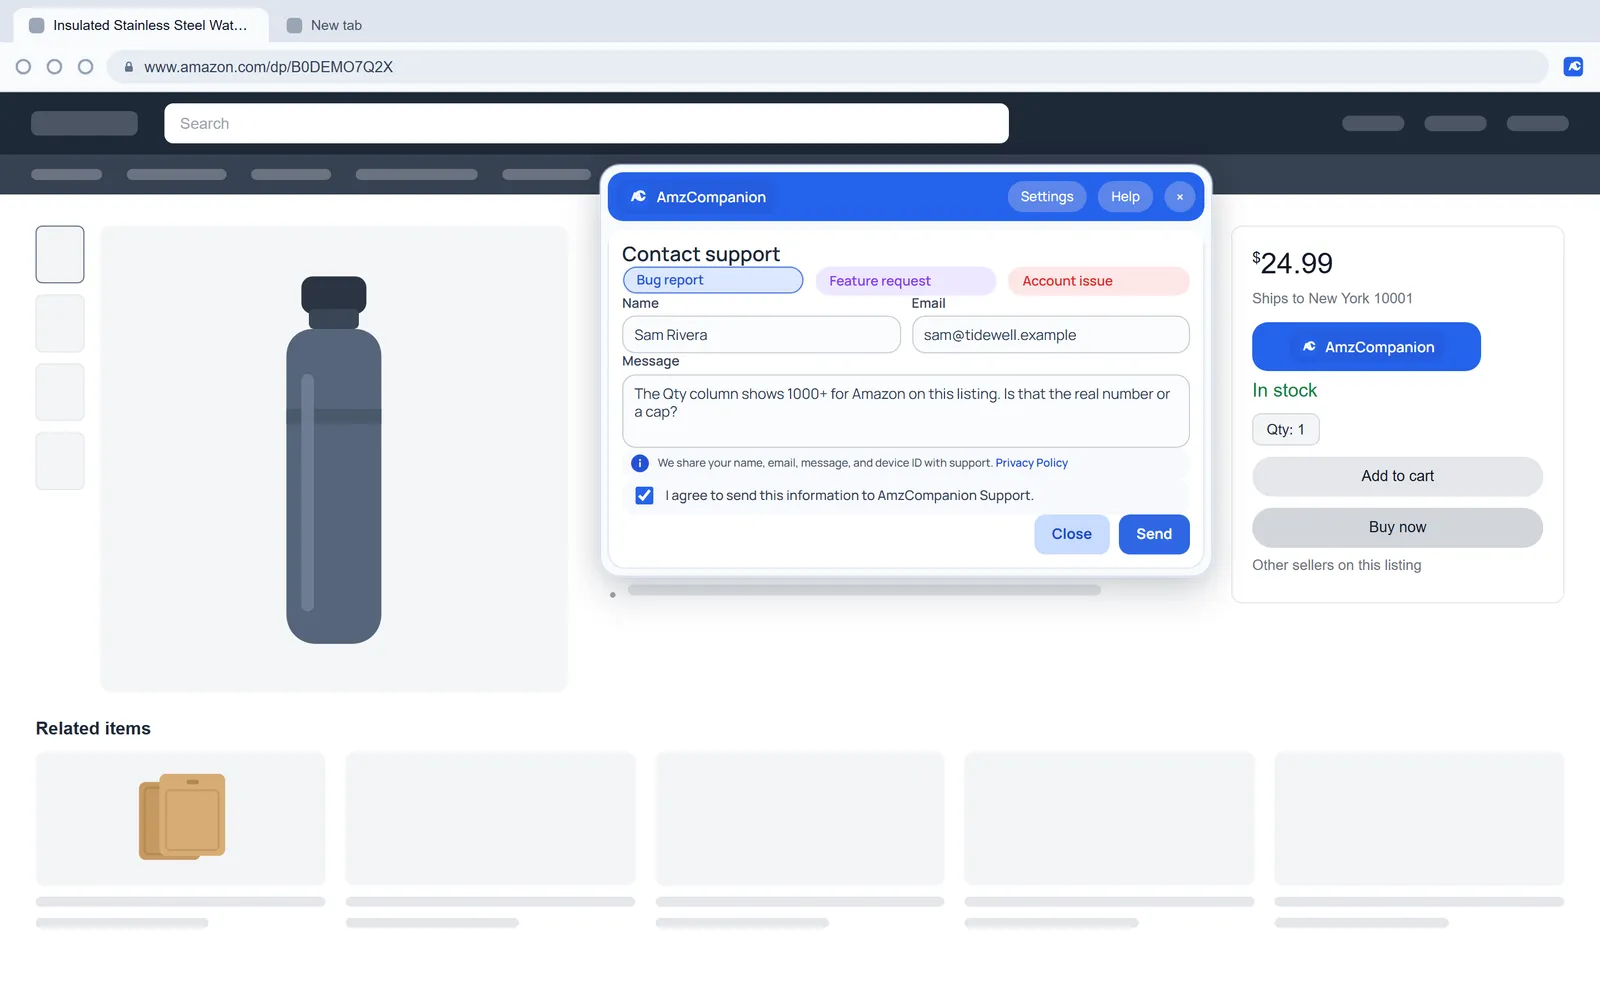The image size is (1600, 1000).
Task: Uncheck the agree to send information checkbox
Action: [x=645, y=496]
